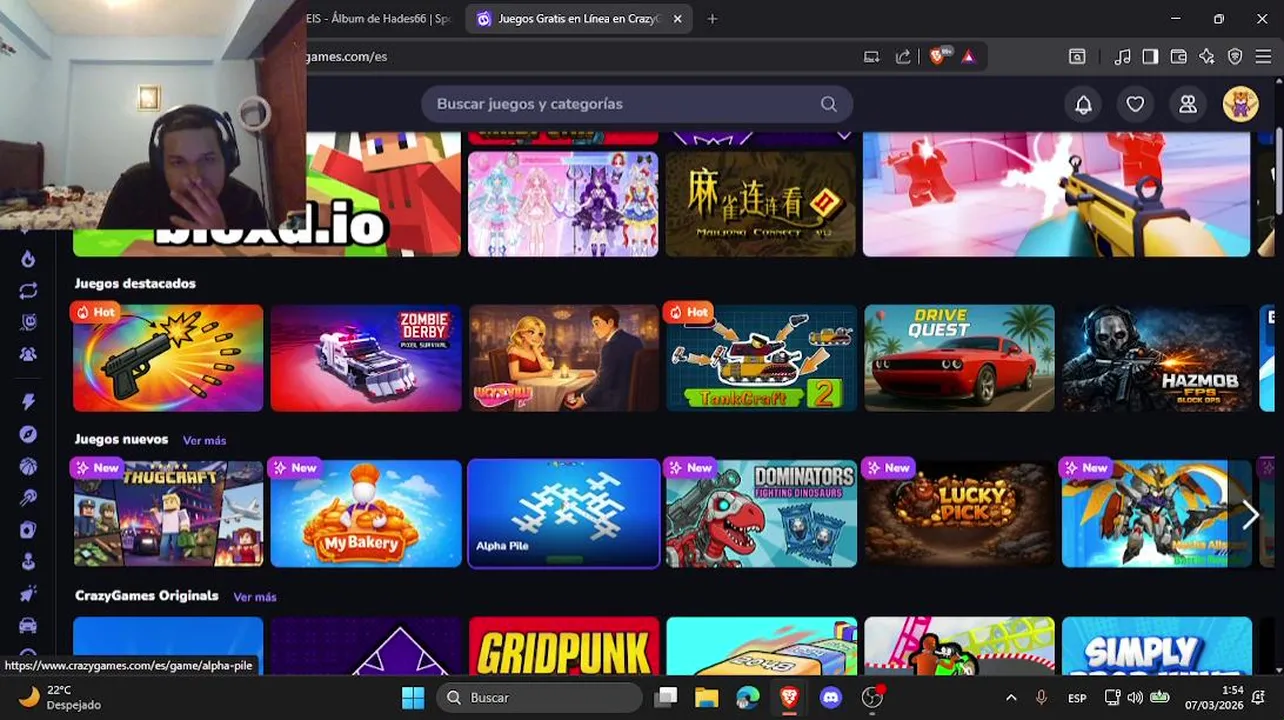This screenshot has width=1284, height=720.
Task: Click the next arrow in Juegos nuevos row
Action: click(x=1249, y=515)
